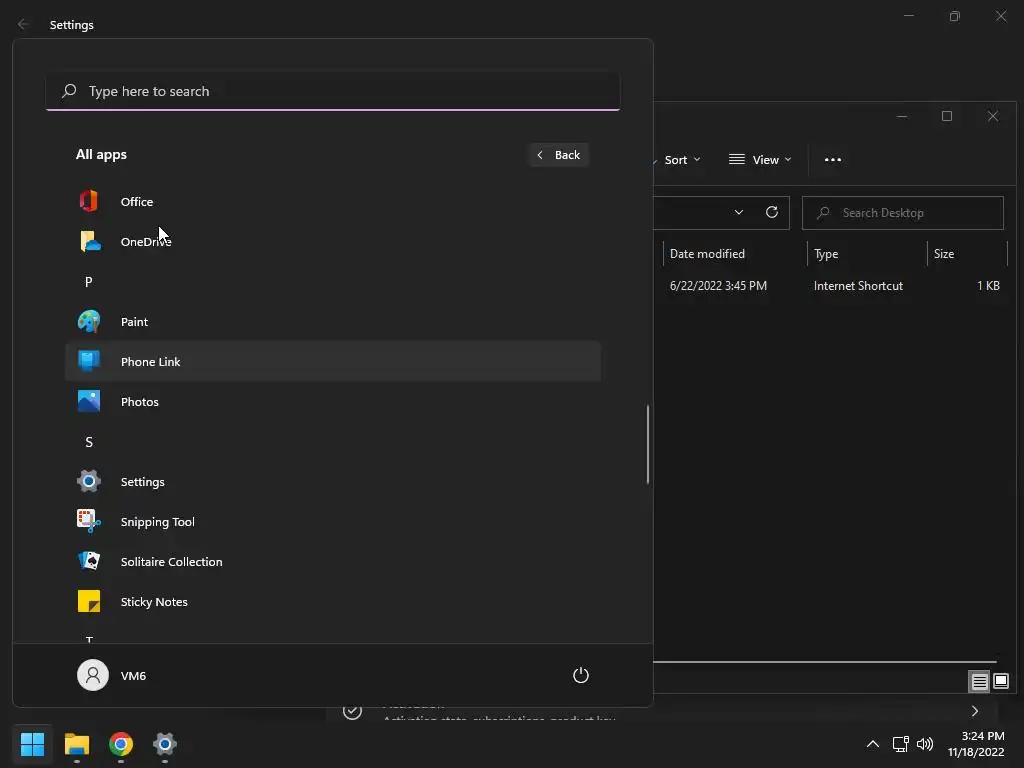The height and width of the screenshot is (768, 1024).
Task: Open Google Chrome from the taskbar
Action: coord(121,744)
